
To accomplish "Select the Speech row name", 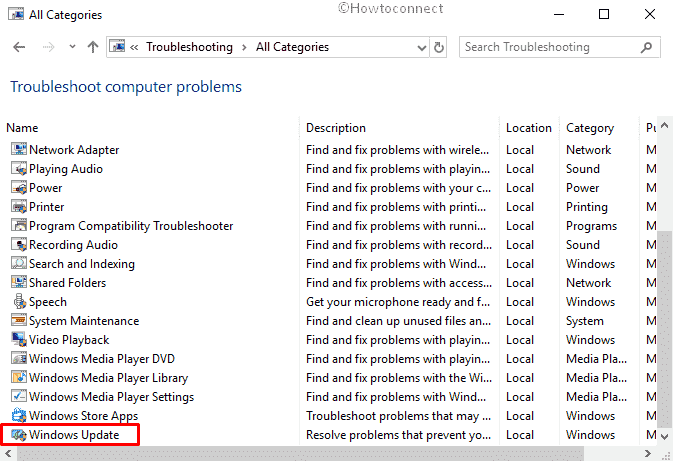I will (x=48, y=302).
